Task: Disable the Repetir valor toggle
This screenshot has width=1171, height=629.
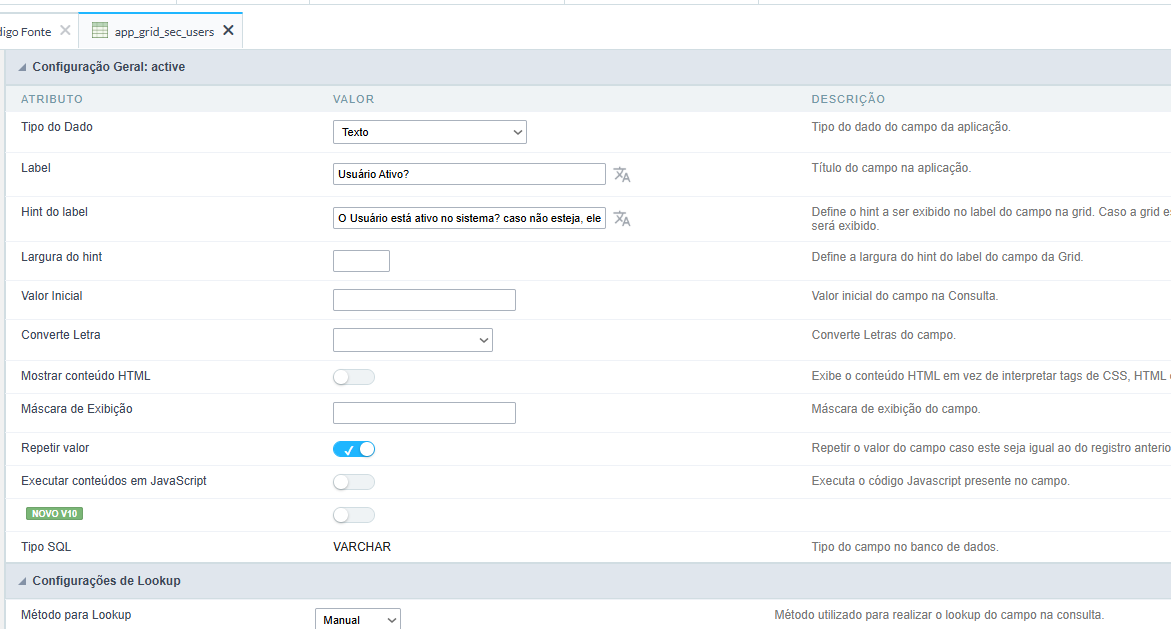Action: [x=354, y=449]
